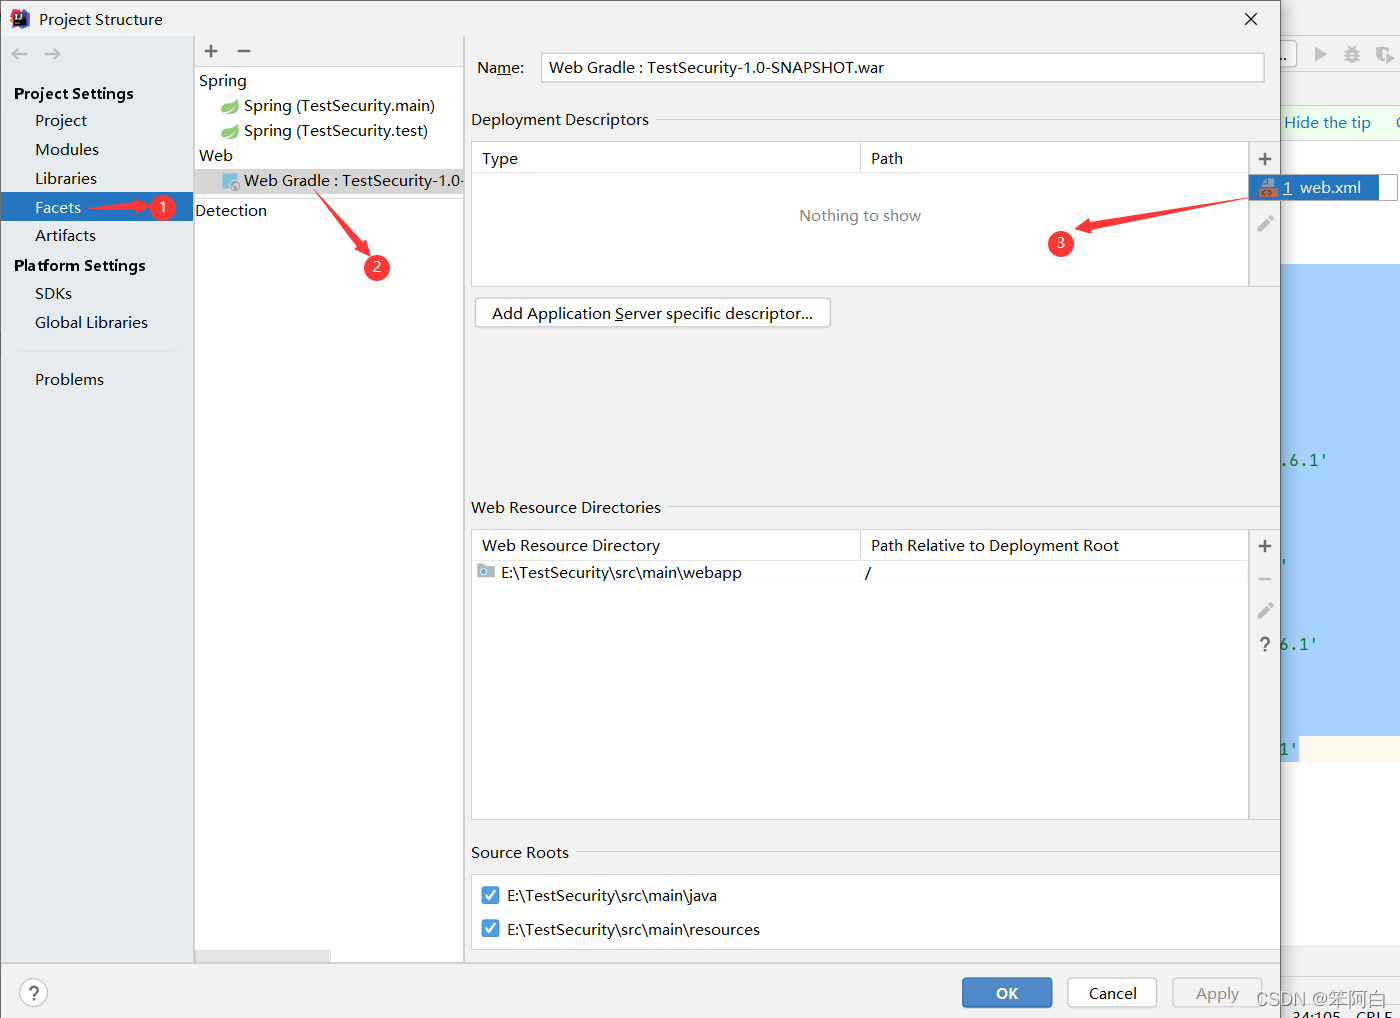Click the debug bug icon in IDE toolbar

pos(1352,54)
